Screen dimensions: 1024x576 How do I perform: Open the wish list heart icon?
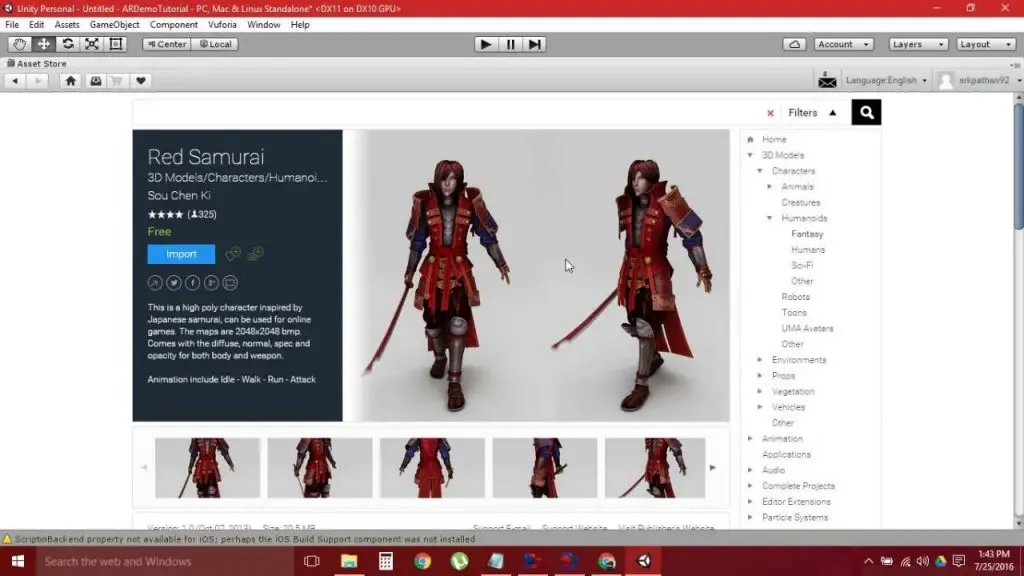(x=142, y=81)
